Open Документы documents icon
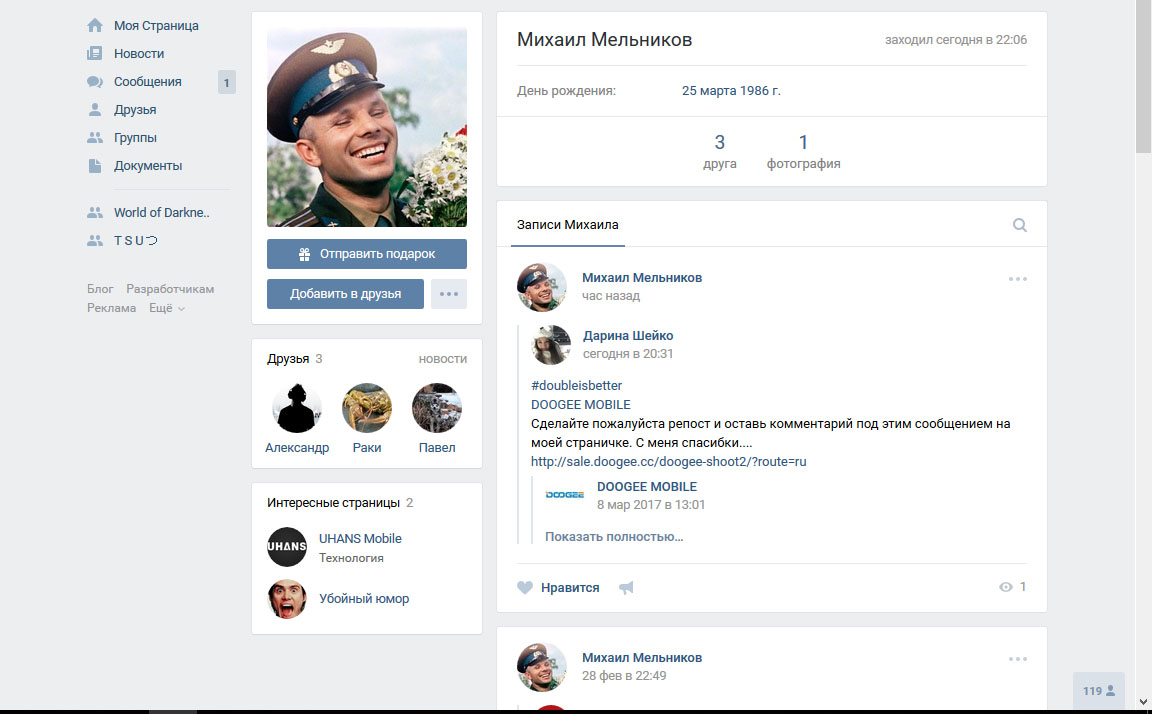The image size is (1152, 714). (95, 166)
